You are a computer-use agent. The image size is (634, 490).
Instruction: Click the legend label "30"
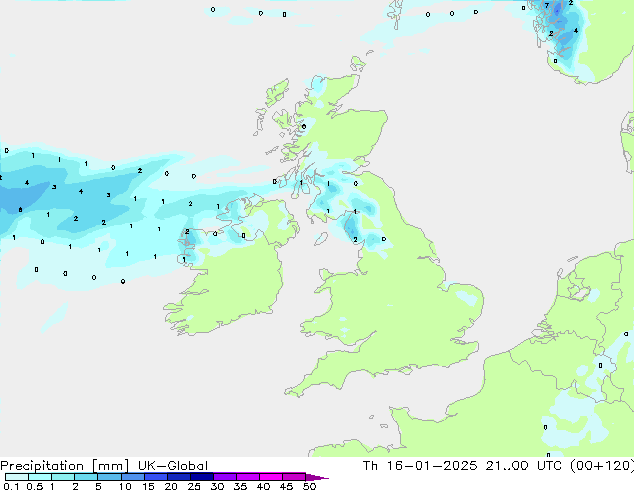[x=217, y=486]
